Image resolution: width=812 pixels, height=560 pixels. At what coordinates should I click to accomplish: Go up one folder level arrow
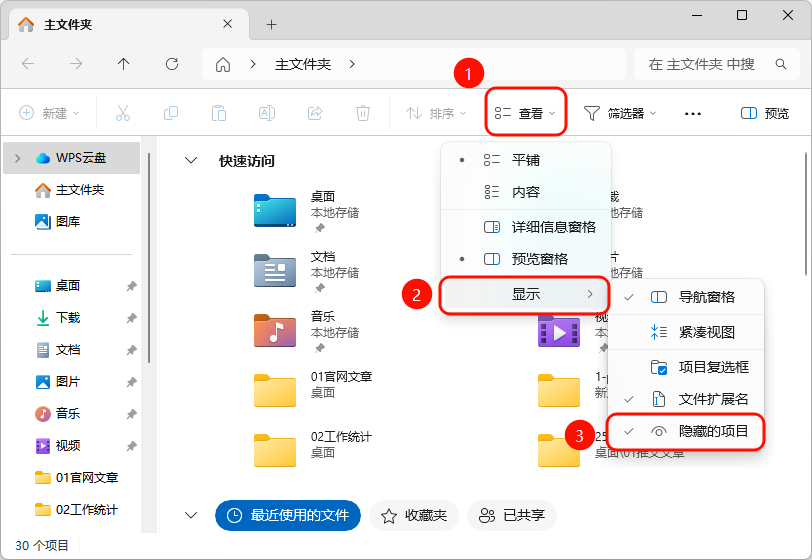[123, 64]
